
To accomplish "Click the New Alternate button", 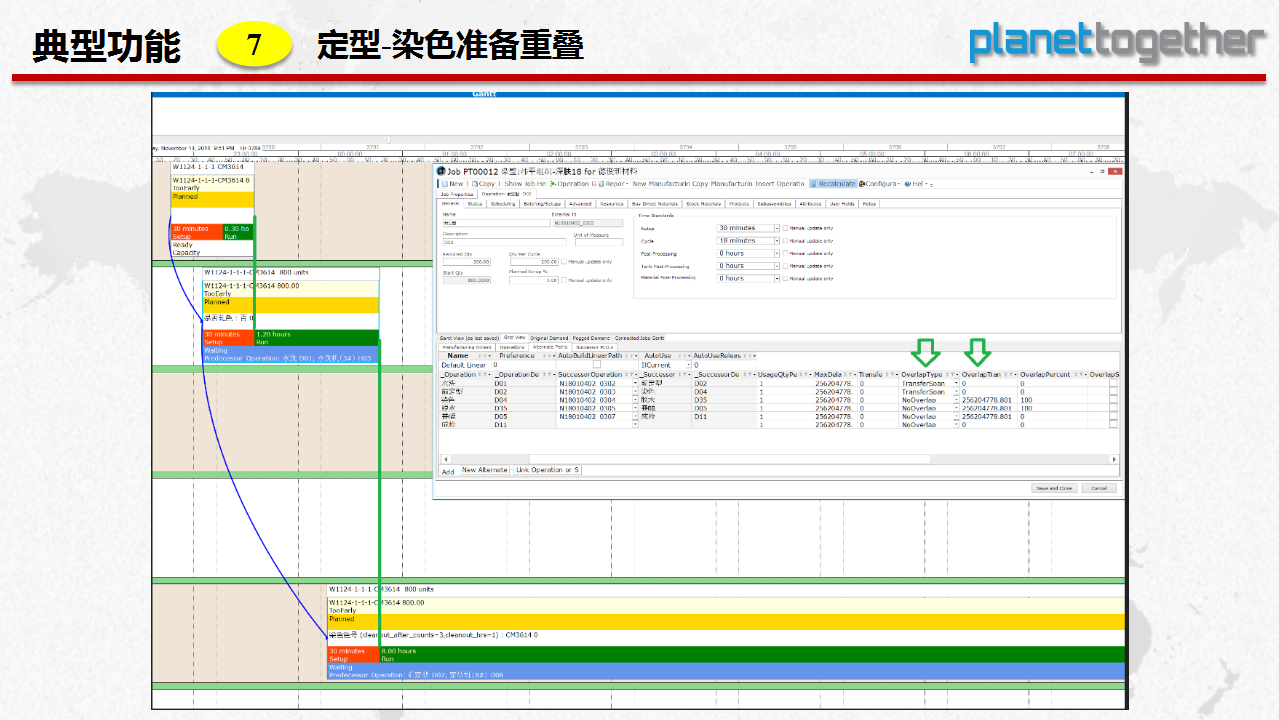I will point(483,470).
